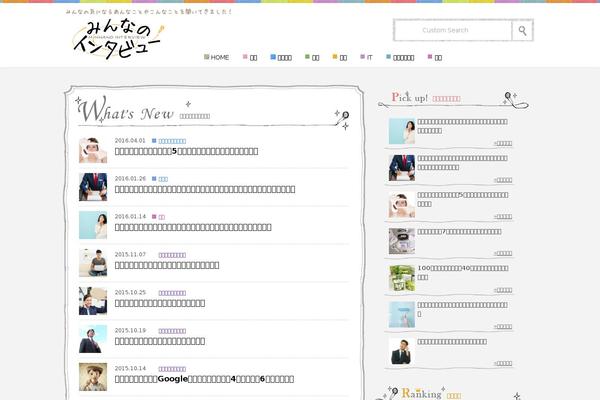Click the purple category tag beside 2015.10.19

pyautogui.click(x=172, y=331)
